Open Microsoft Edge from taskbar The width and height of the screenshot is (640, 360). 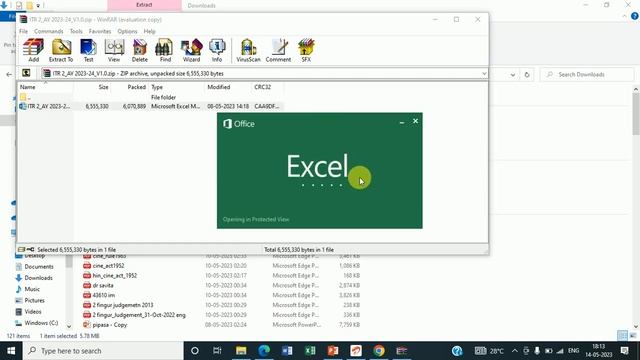pyautogui.click(x=264, y=351)
